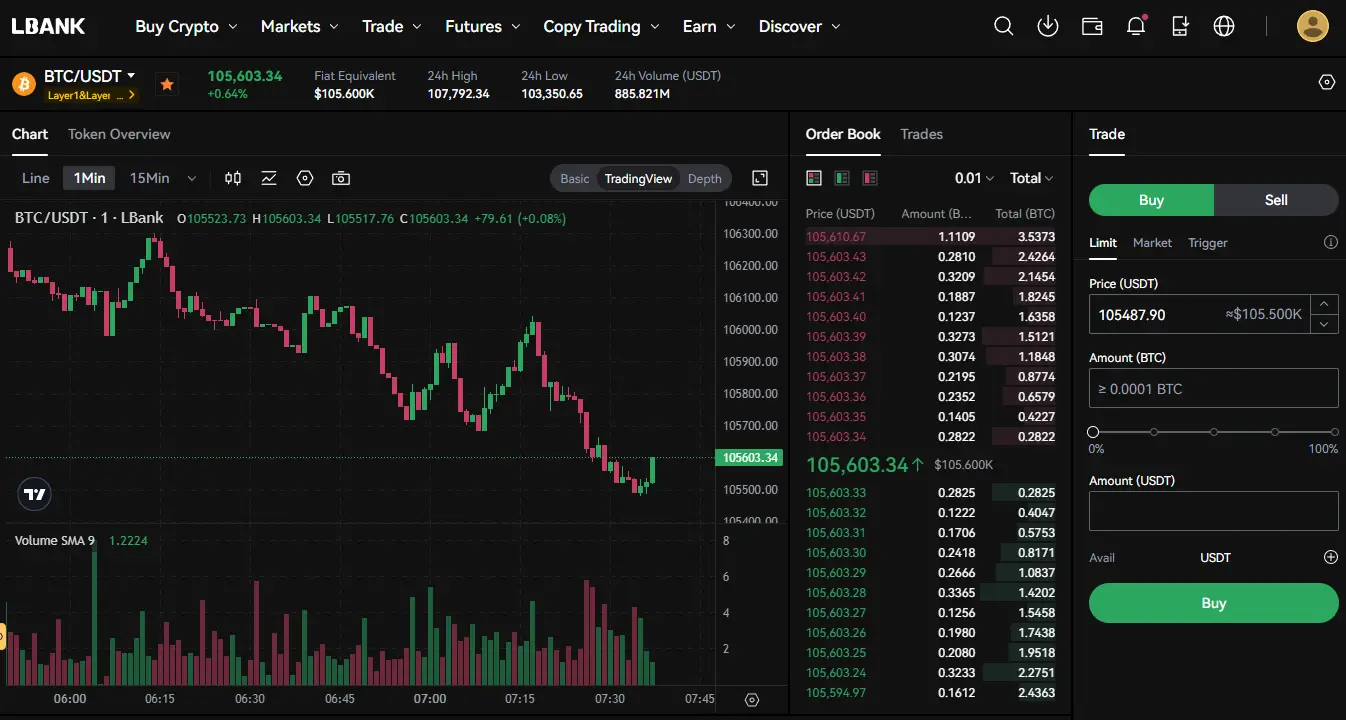Open the notifications bell
This screenshot has height=720, width=1346.
1136,26
